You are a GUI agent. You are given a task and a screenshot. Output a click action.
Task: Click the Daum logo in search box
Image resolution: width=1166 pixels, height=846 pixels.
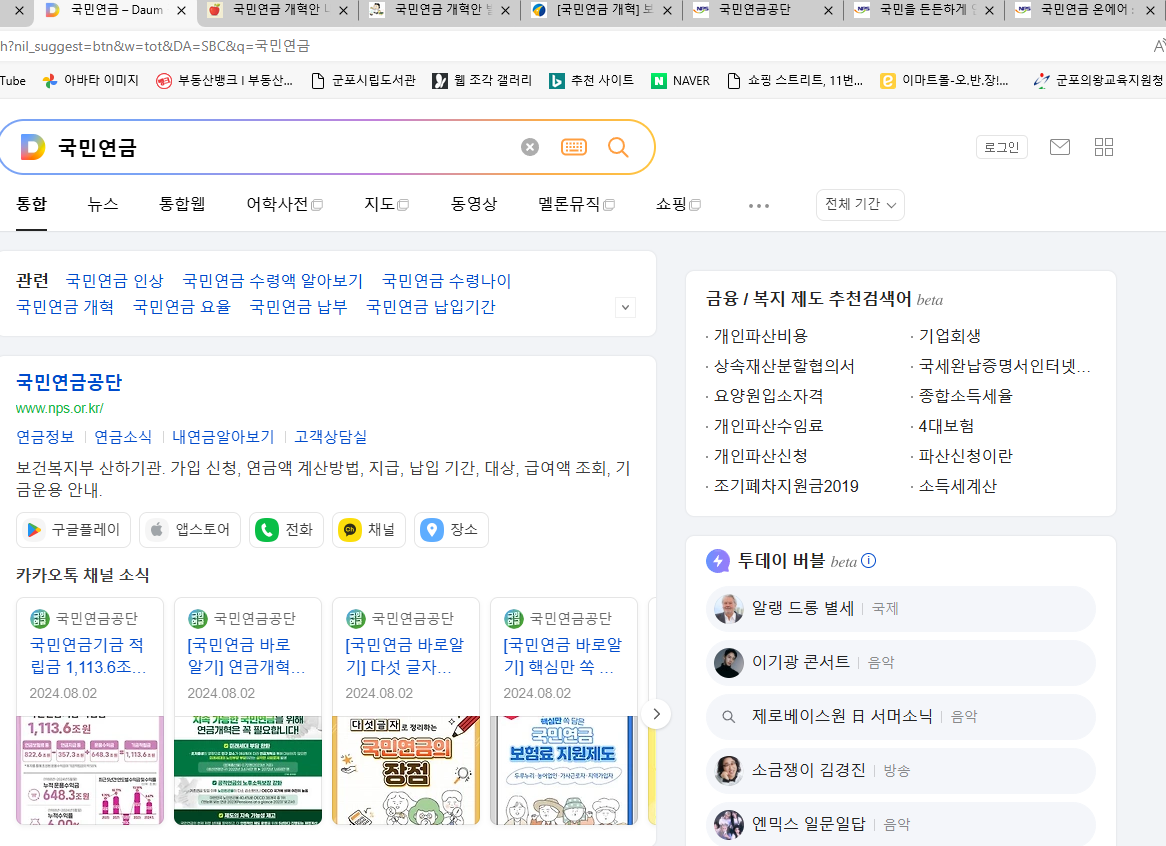[x=32, y=147]
